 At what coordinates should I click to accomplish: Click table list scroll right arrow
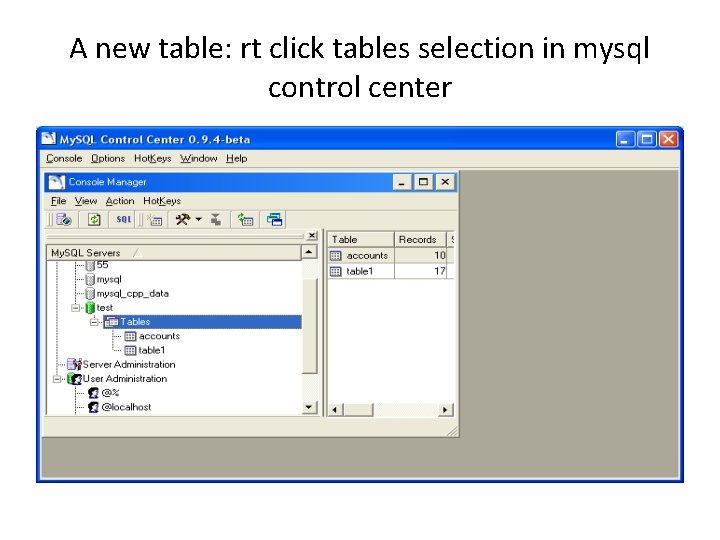[444, 410]
